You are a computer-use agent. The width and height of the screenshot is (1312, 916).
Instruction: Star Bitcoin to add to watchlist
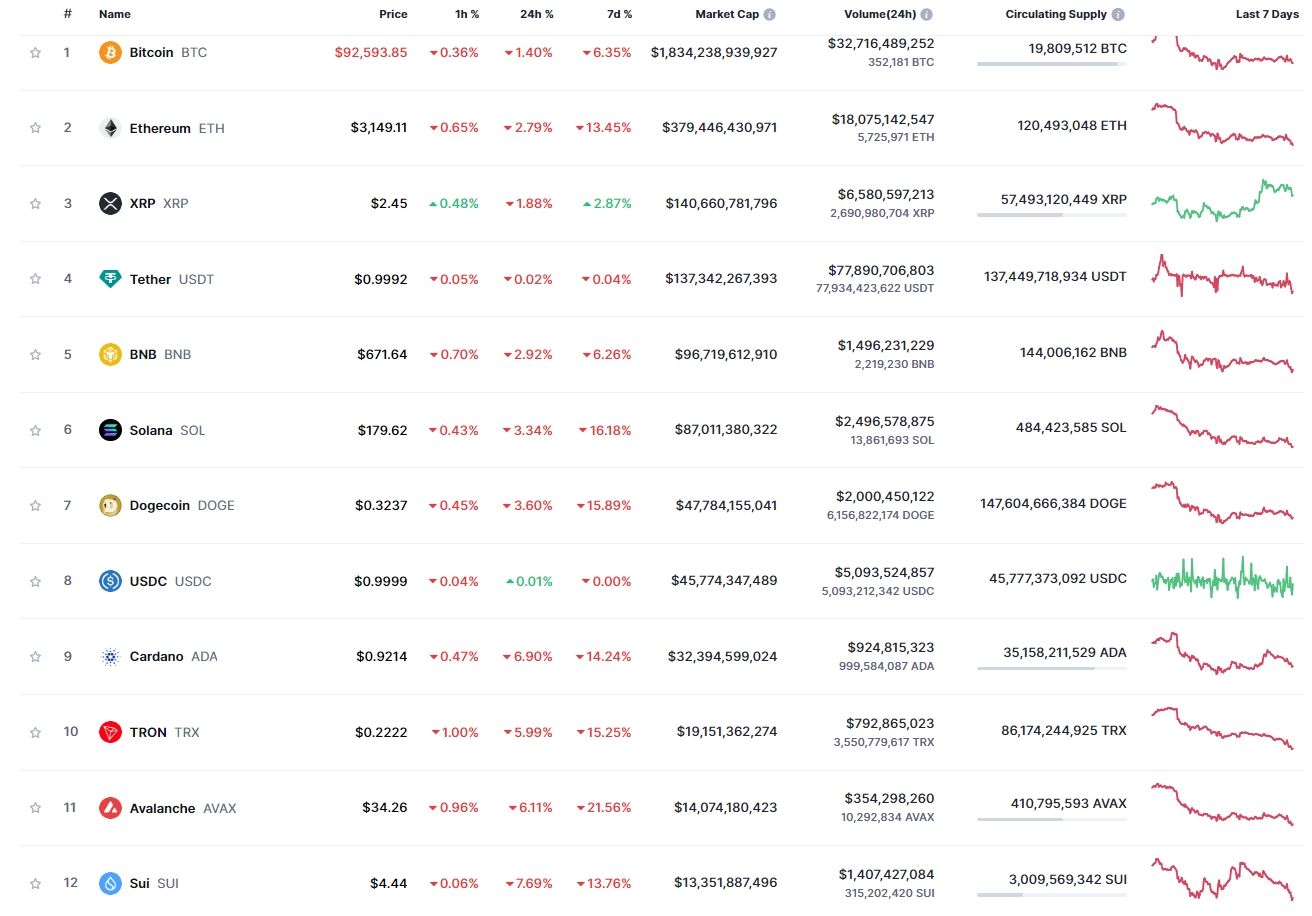point(36,52)
